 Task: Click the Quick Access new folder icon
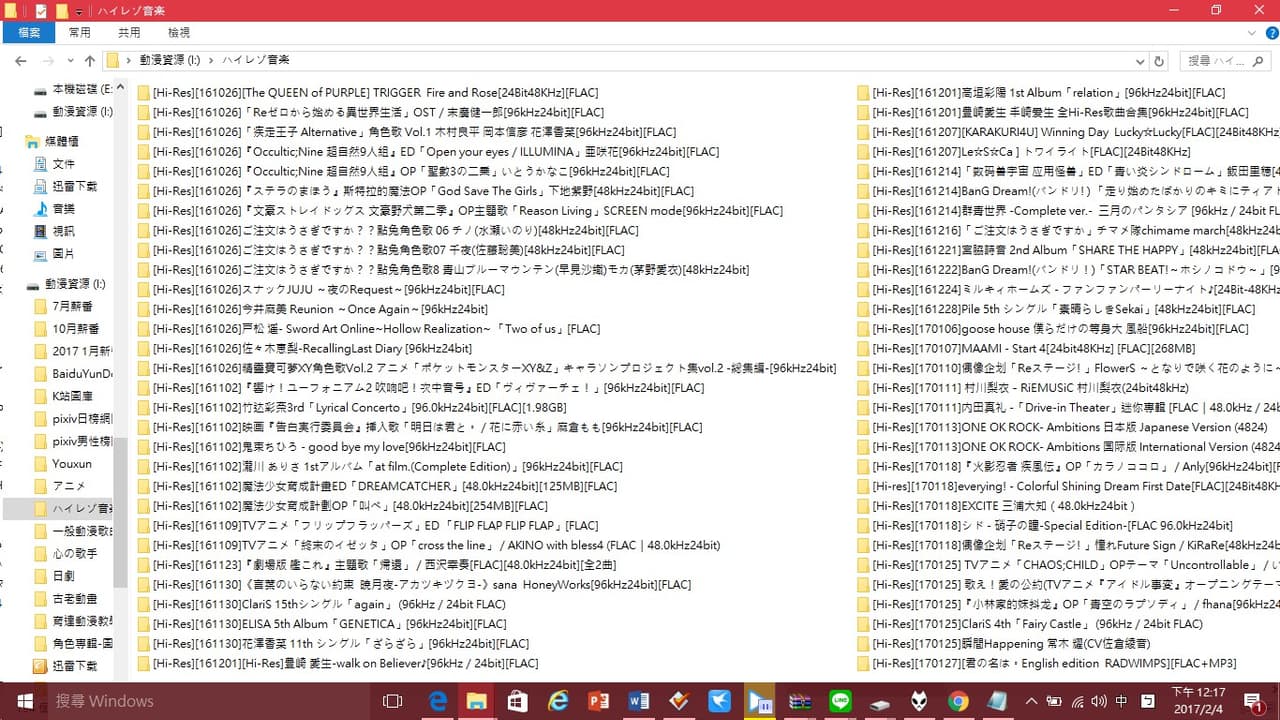click(62, 11)
